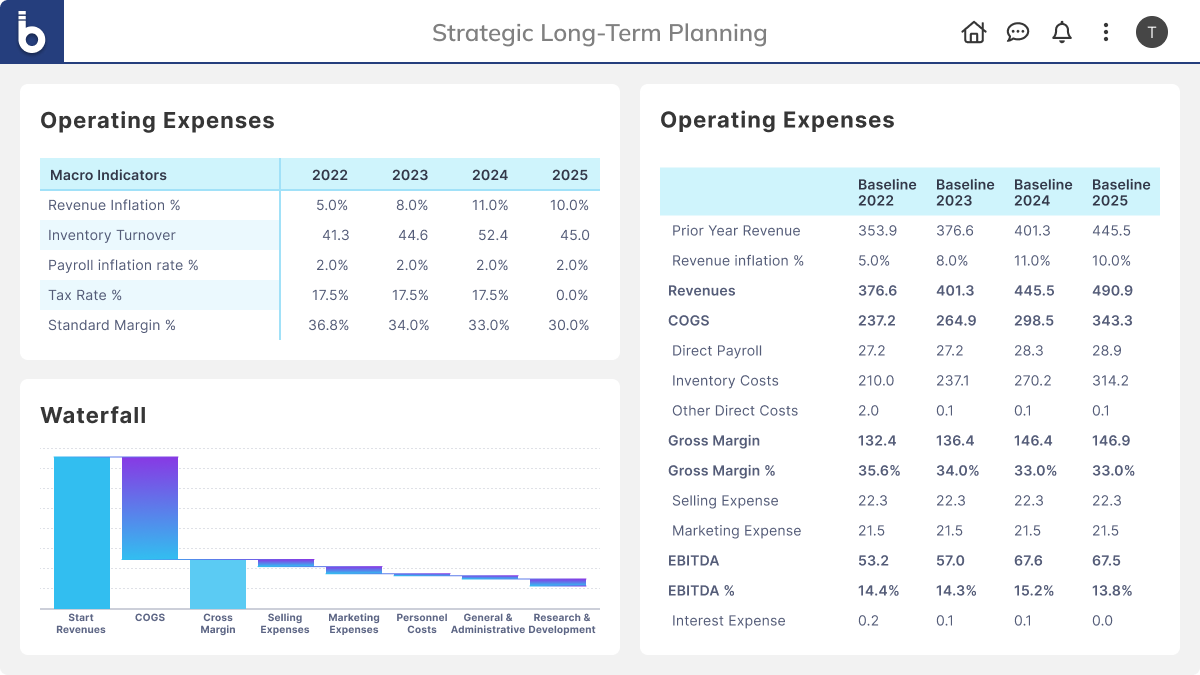This screenshot has width=1200, height=675.
Task: Select the 2022 column header
Action: pyautogui.click(x=329, y=175)
